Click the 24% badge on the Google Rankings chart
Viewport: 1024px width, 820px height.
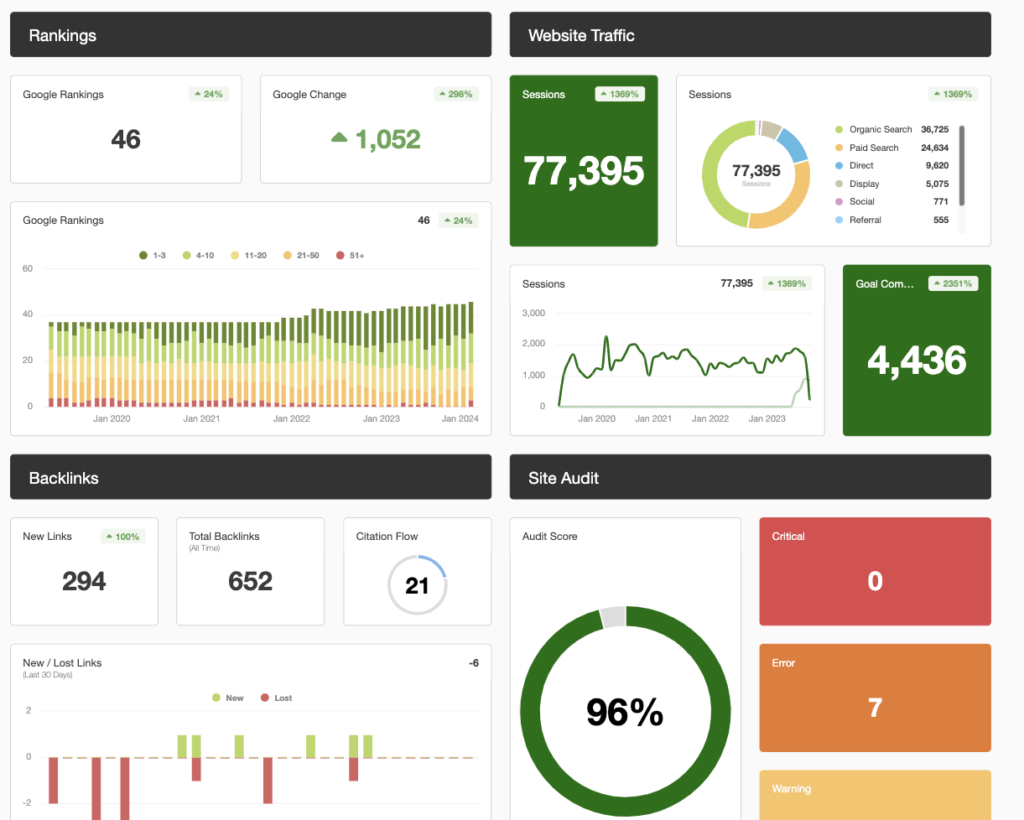coord(458,220)
